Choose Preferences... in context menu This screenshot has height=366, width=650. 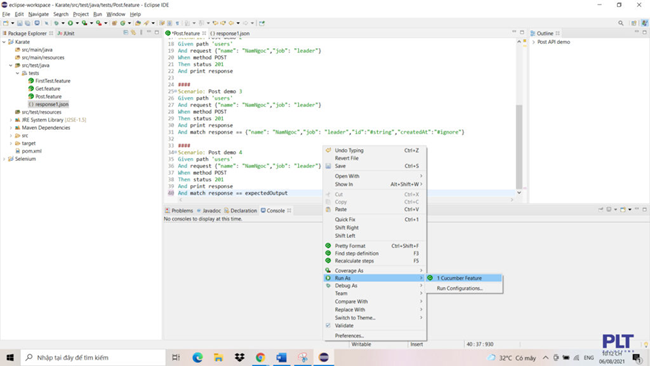click(x=375, y=336)
